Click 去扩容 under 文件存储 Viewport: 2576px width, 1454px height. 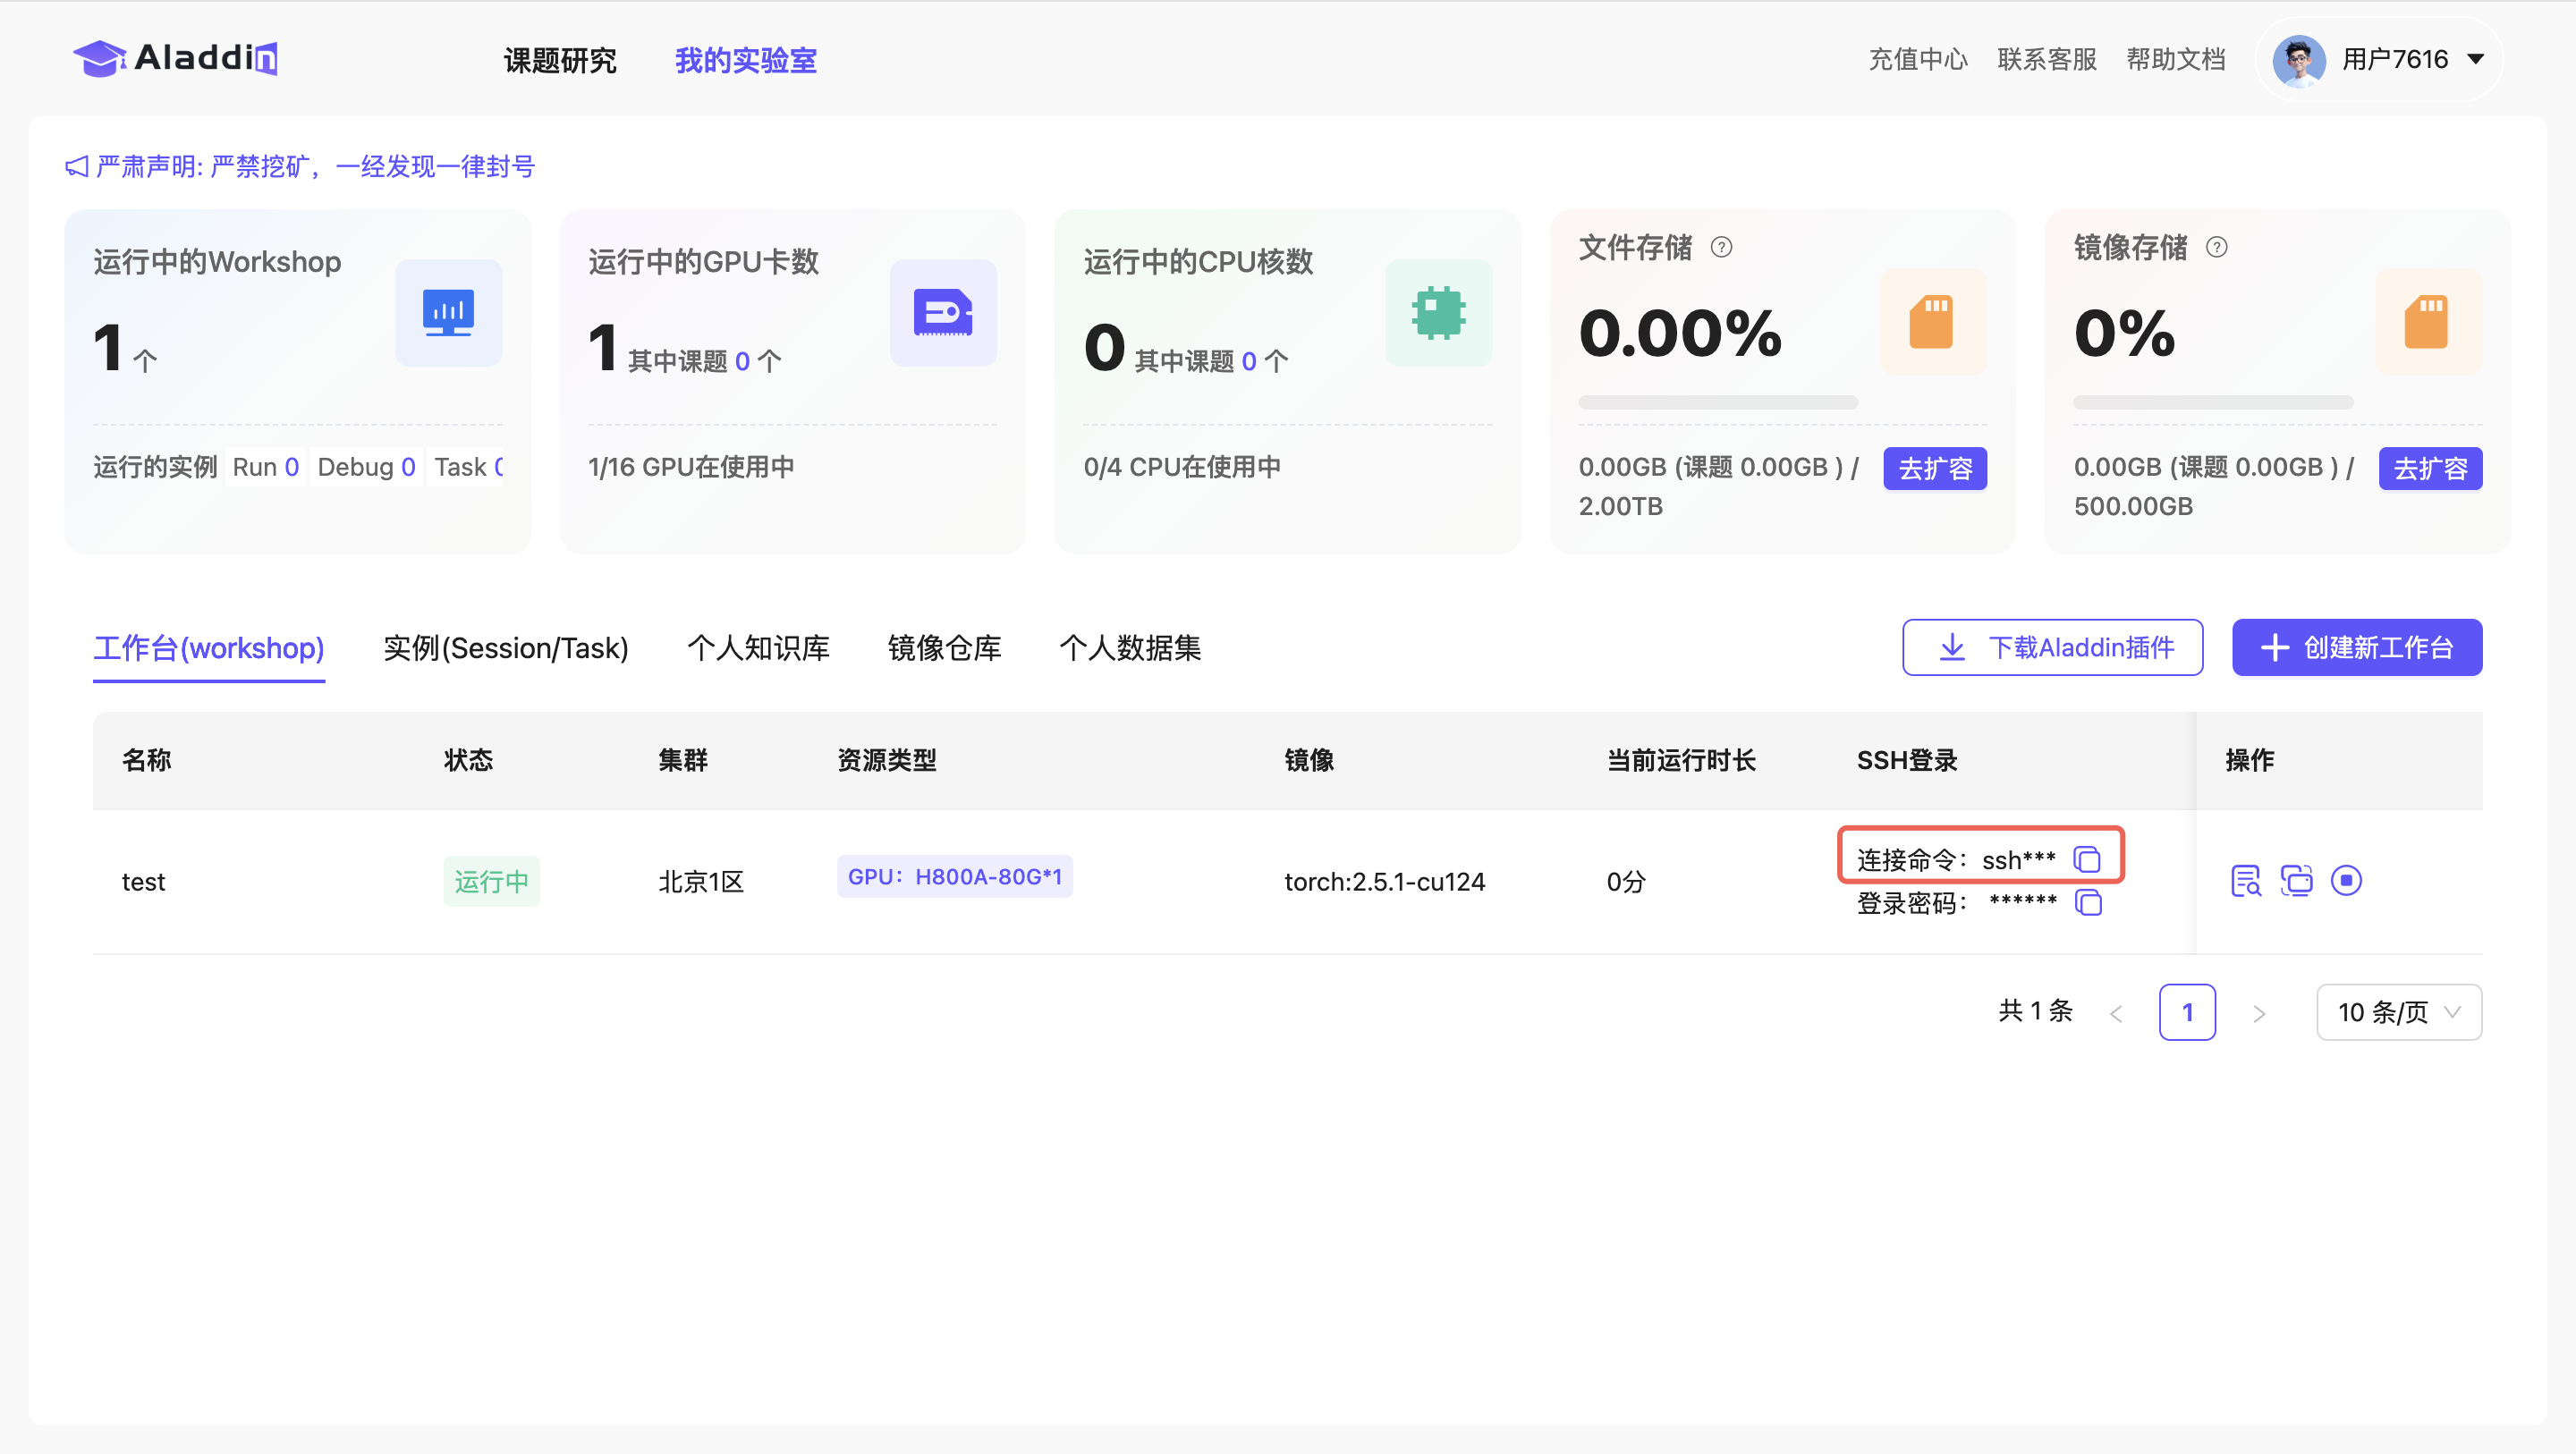(x=1934, y=468)
